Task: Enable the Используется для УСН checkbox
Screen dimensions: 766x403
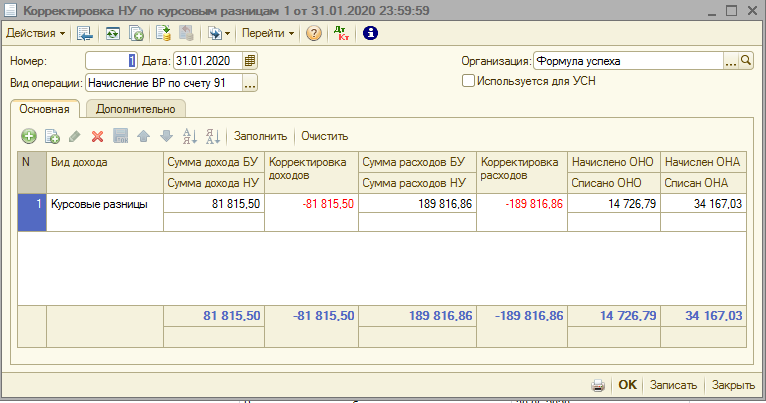Action: (x=468, y=81)
